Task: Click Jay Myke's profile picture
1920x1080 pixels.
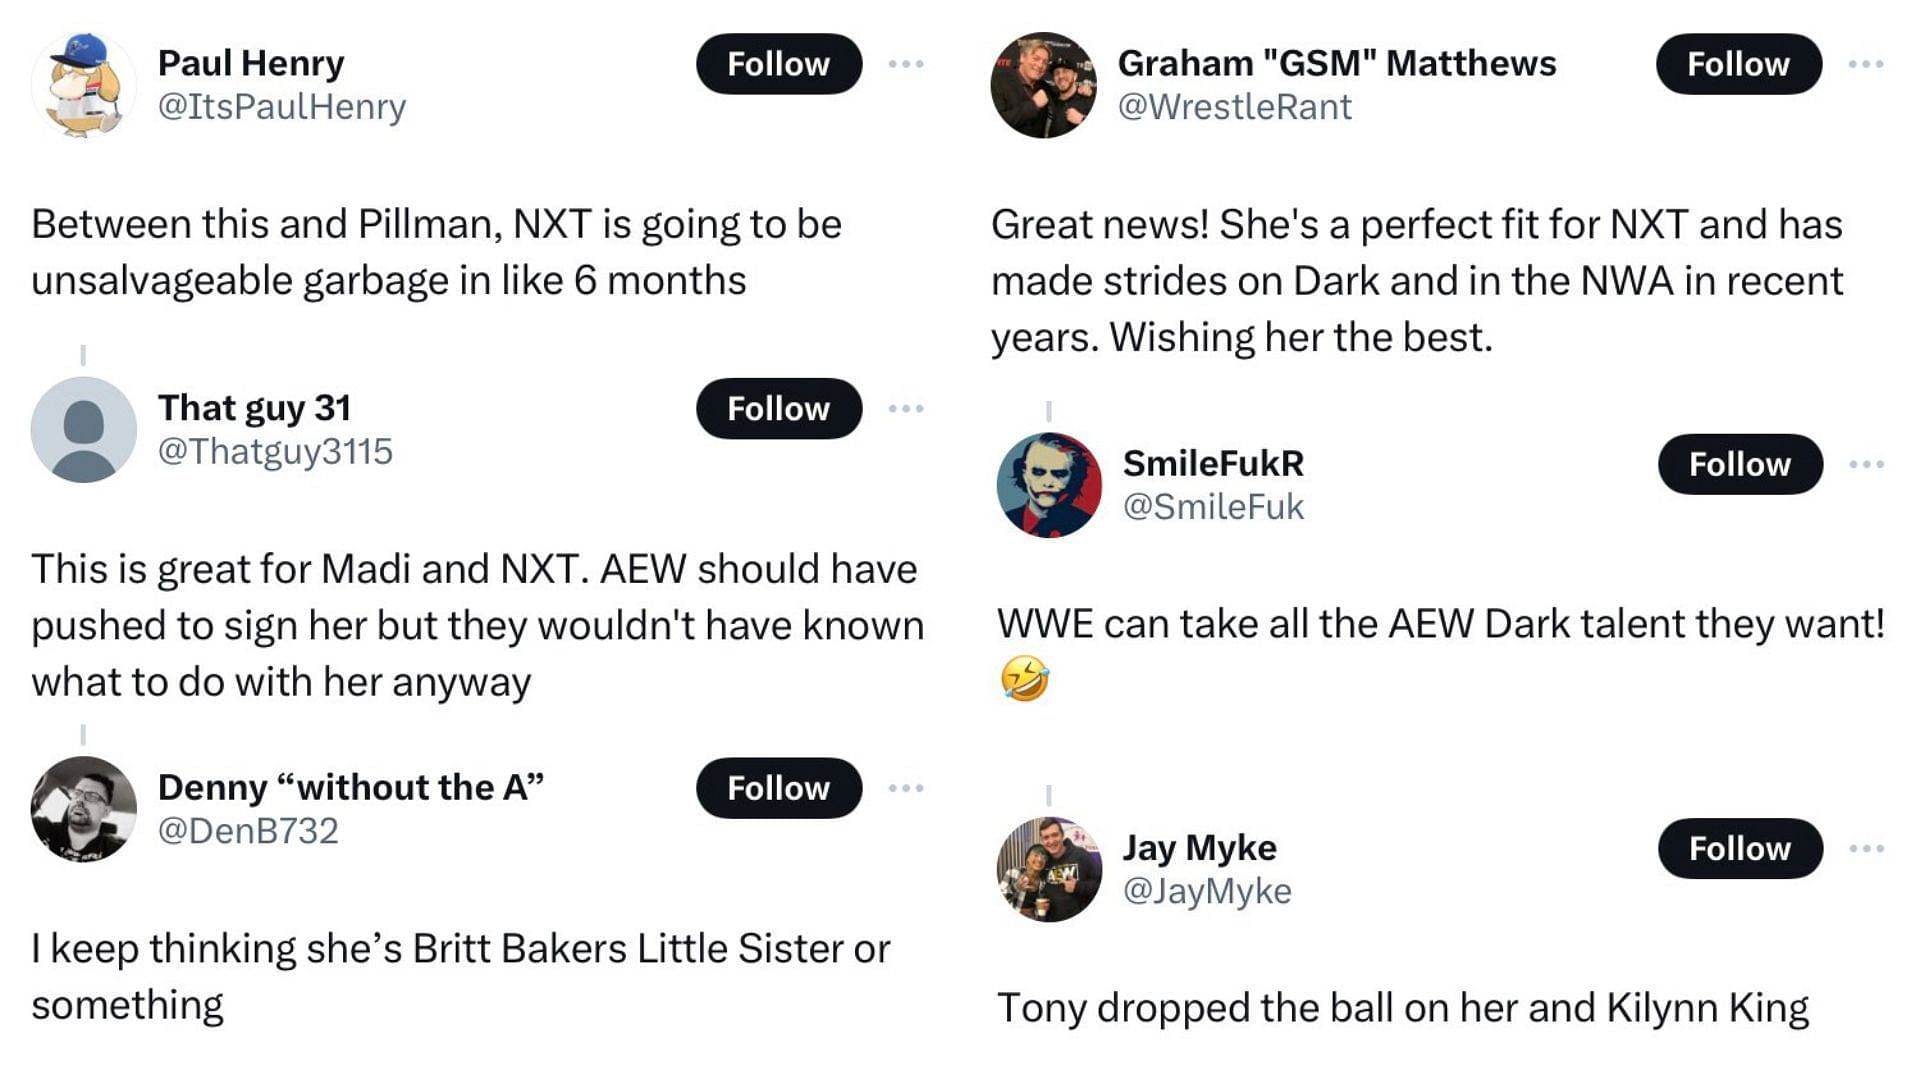Action: pos(1049,869)
